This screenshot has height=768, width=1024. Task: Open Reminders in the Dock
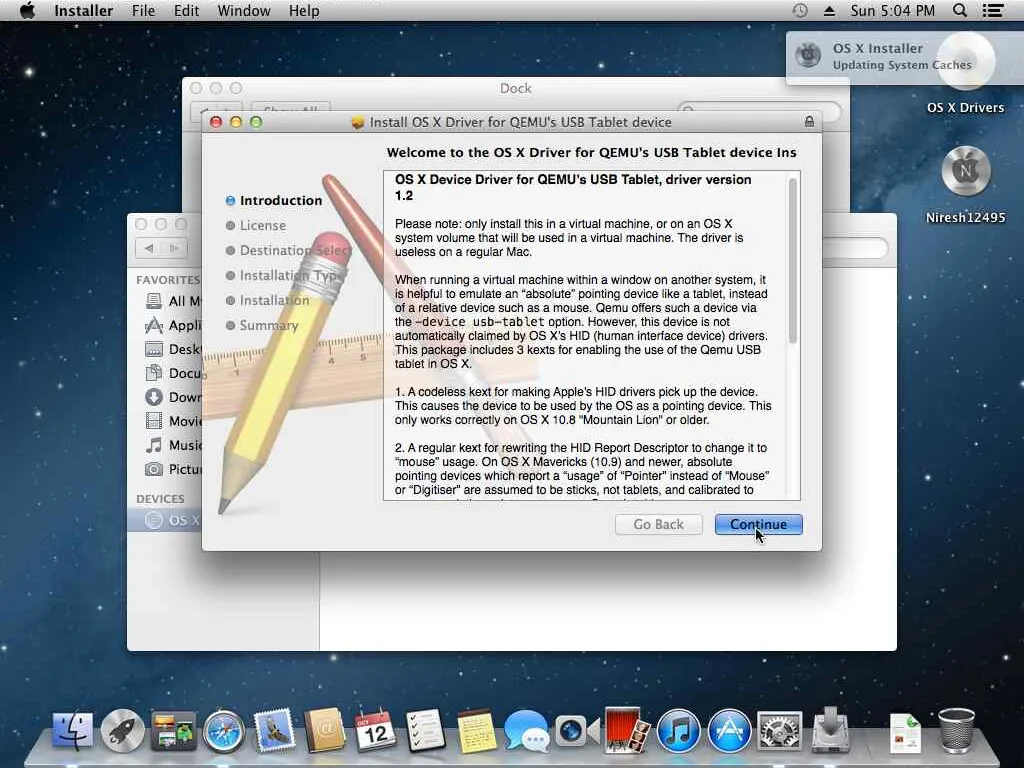tap(425, 729)
